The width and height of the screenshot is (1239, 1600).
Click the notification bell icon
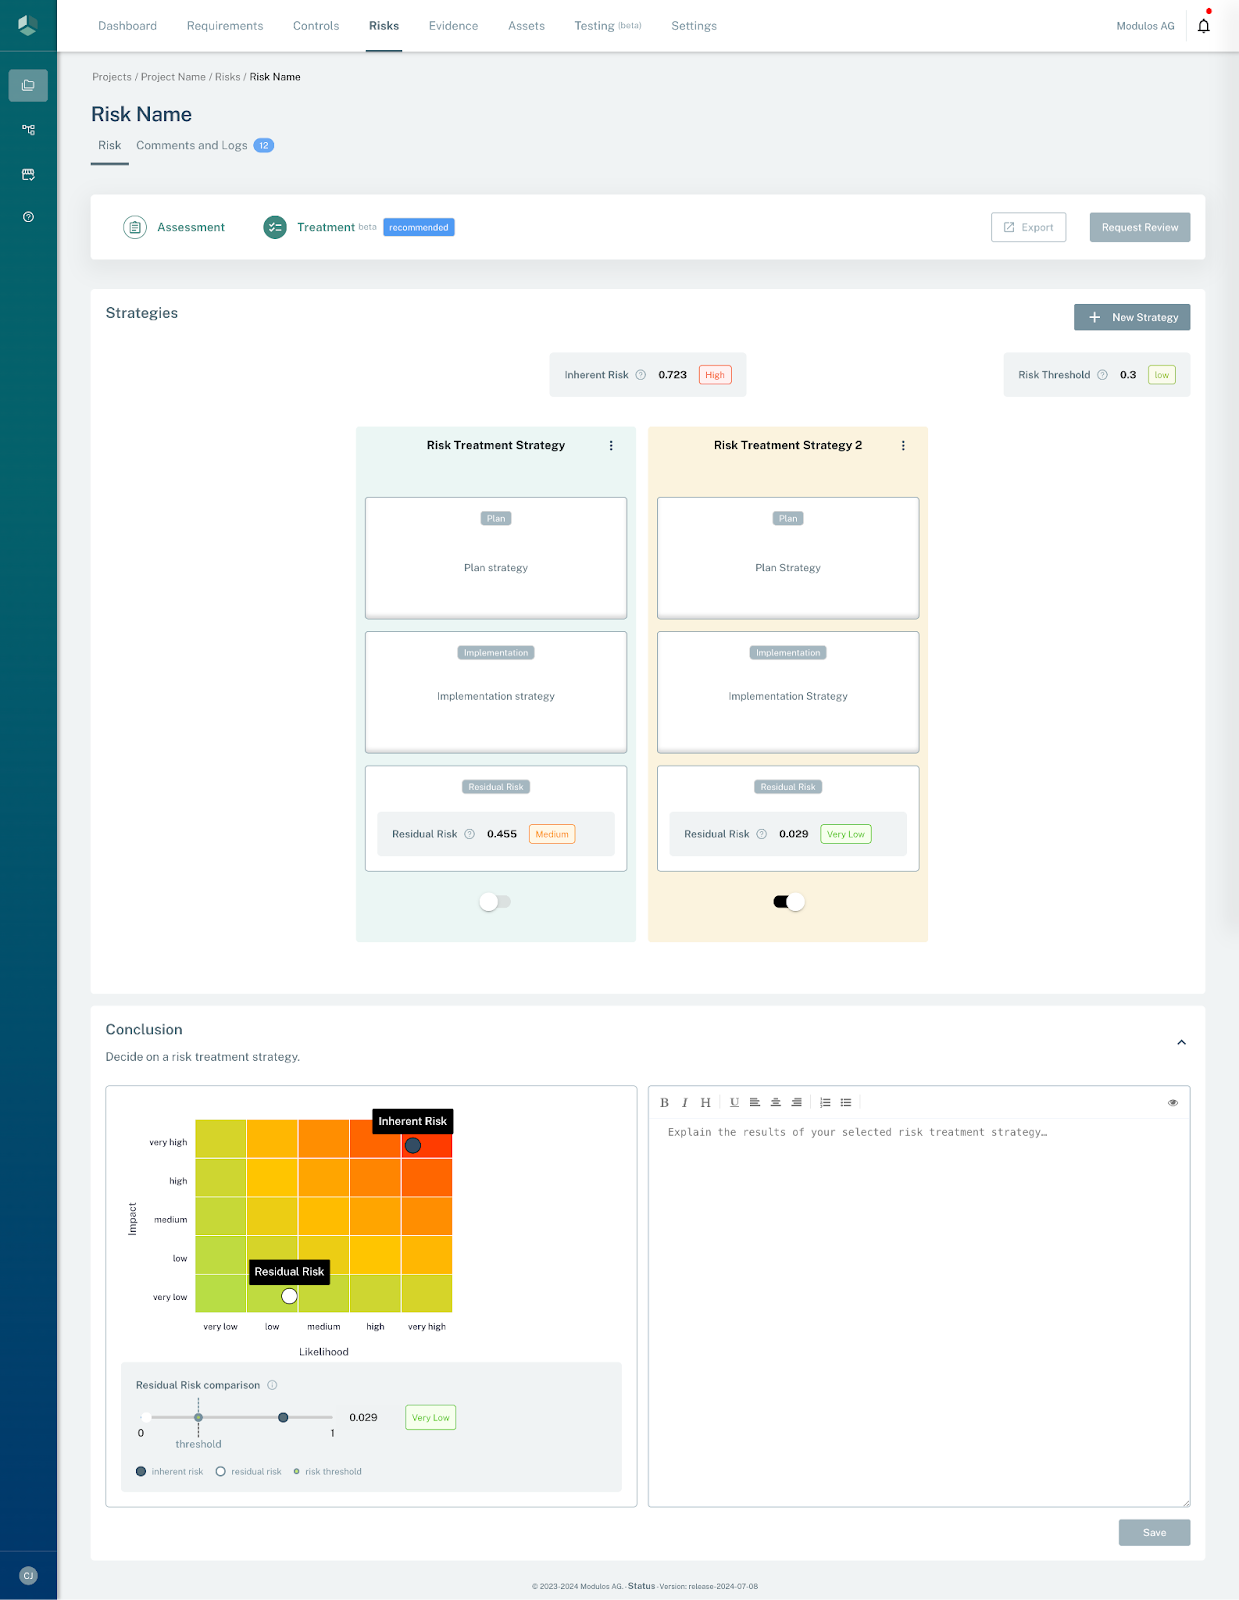click(1203, 26)
